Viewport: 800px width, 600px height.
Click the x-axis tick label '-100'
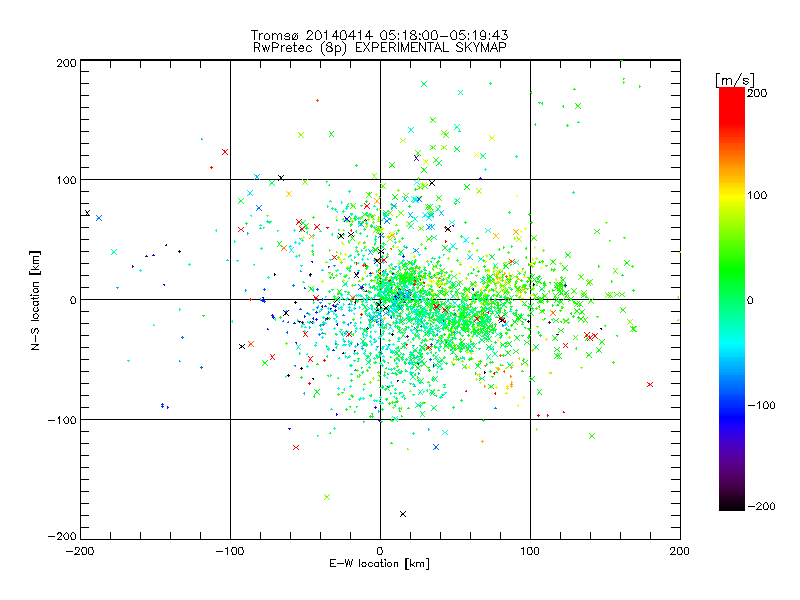pos(230,551)
